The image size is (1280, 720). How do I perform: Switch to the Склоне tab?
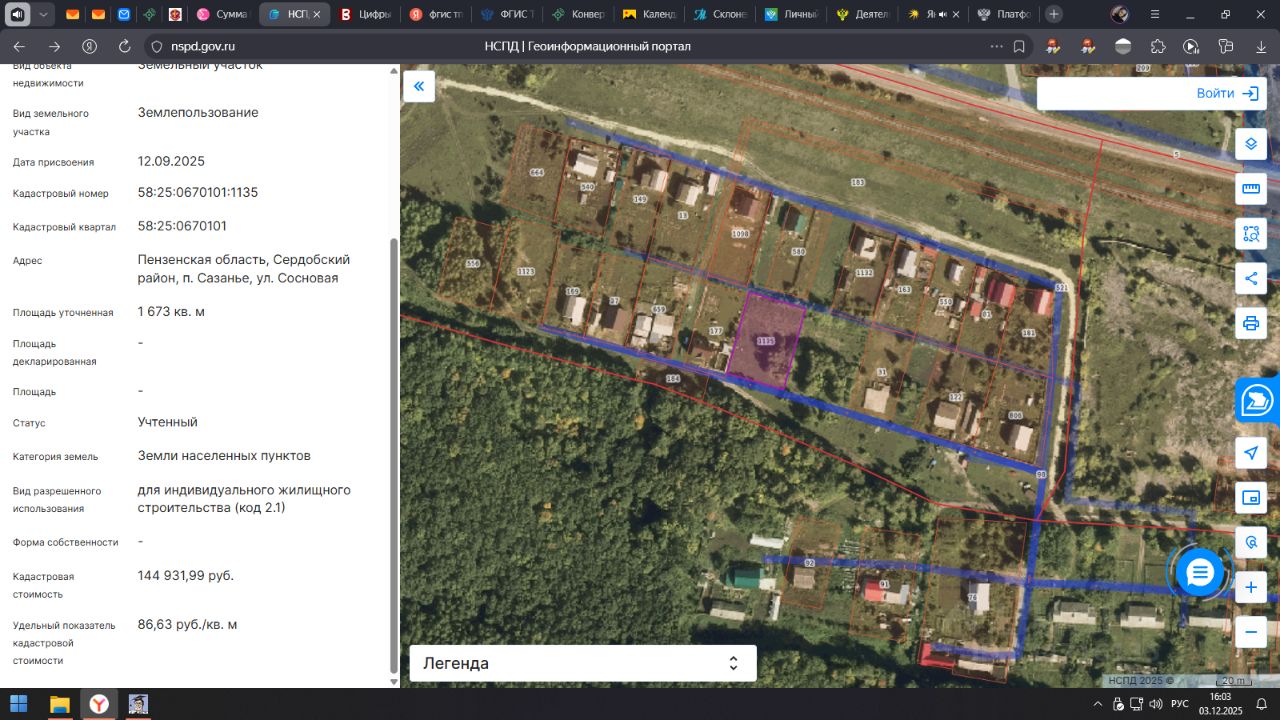pyautogui.click(x=720, y=15)
